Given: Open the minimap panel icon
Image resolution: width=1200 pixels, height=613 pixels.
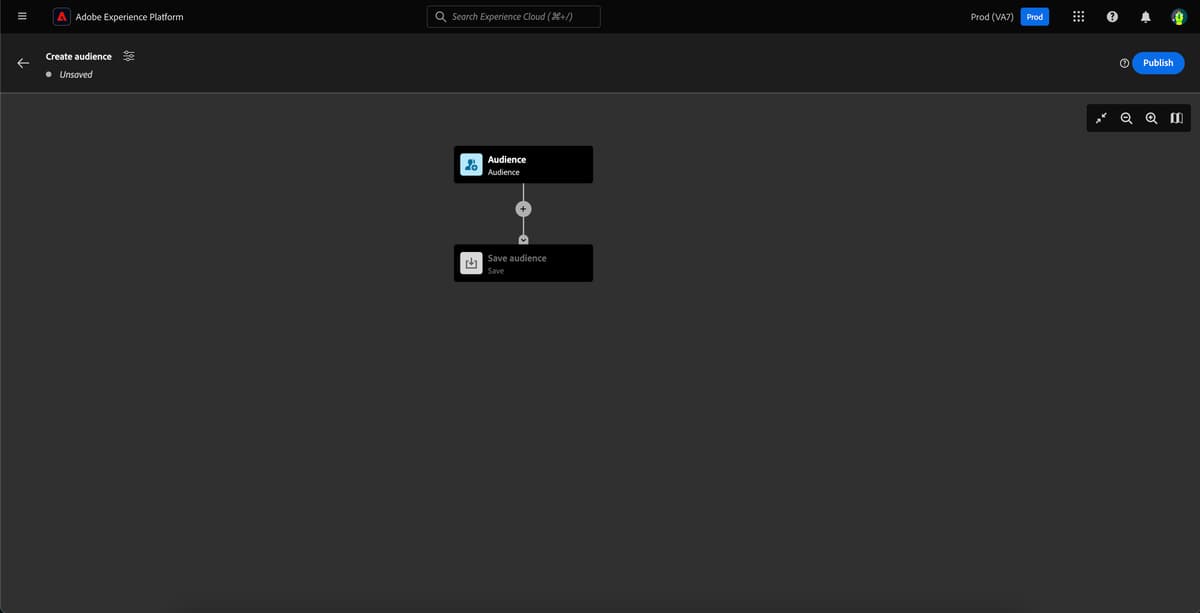Looking at the screenshot, I should (x=1176, y=118).
